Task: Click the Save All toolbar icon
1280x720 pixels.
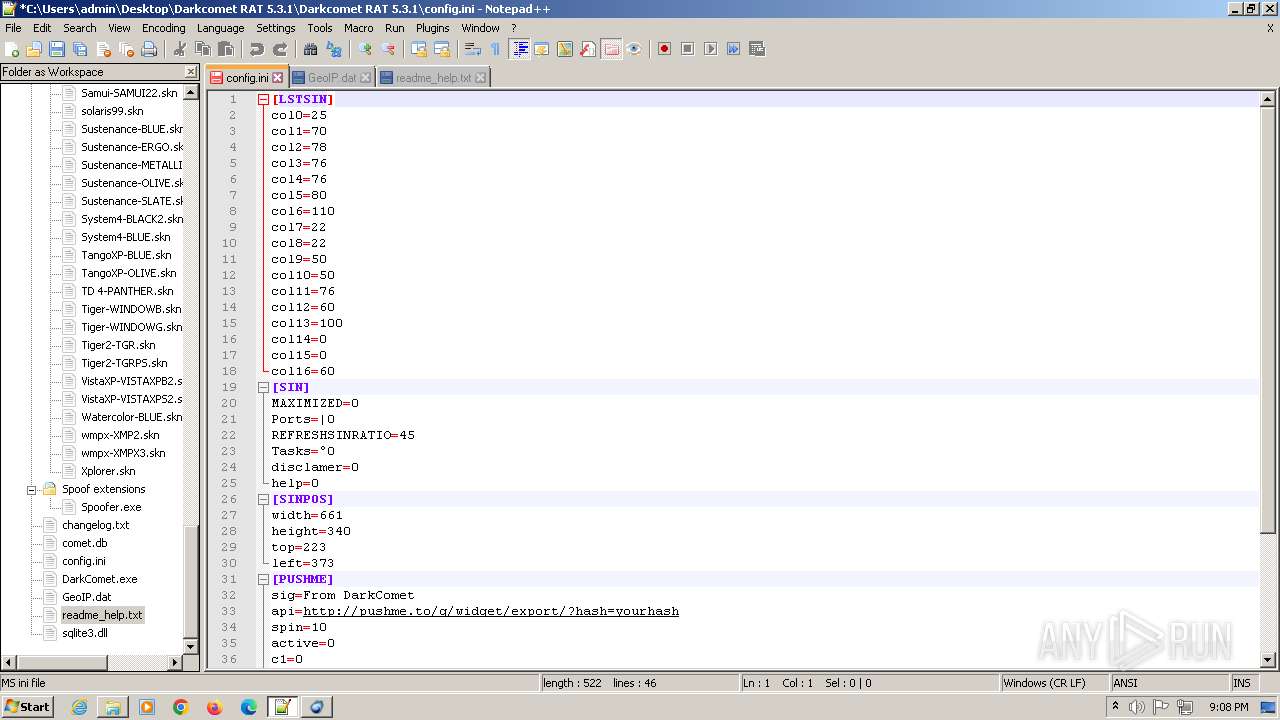Action: pos(80,49)
